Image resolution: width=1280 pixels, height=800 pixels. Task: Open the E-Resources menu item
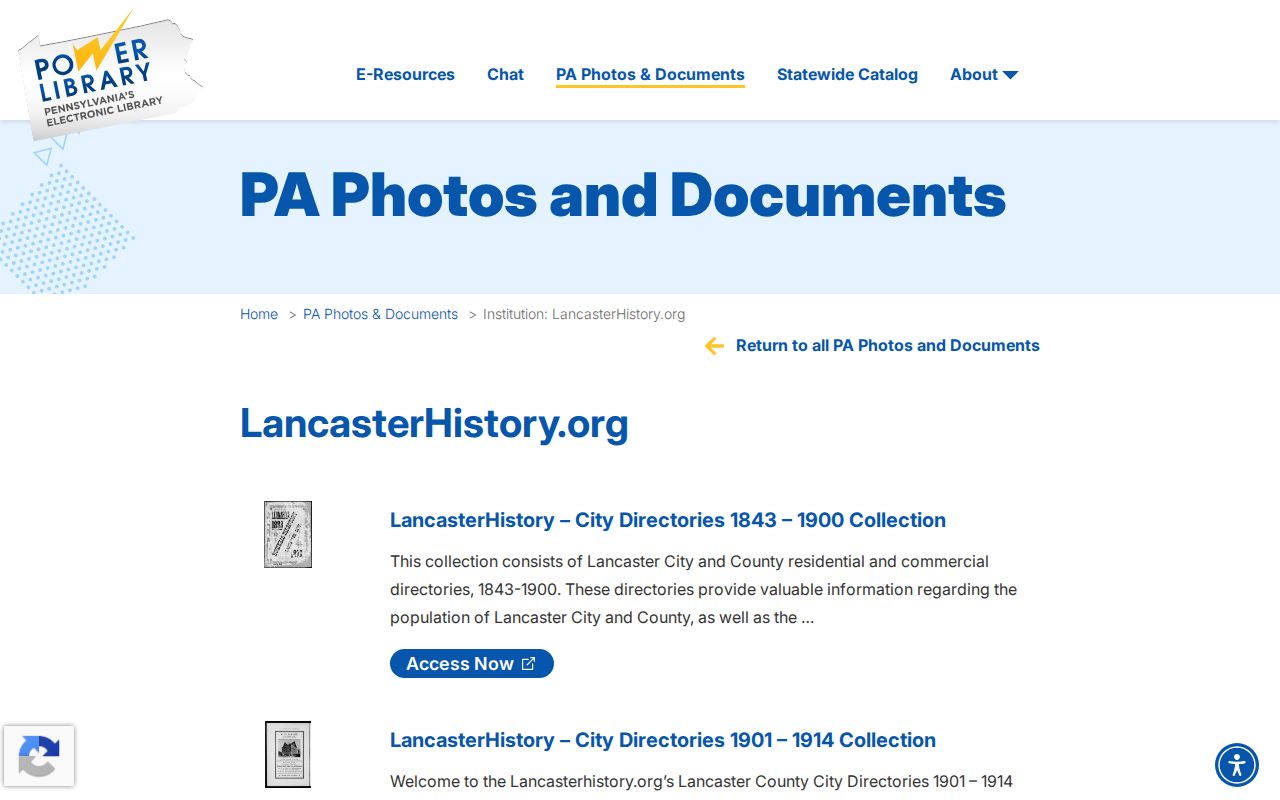click(x=405, y=74)
